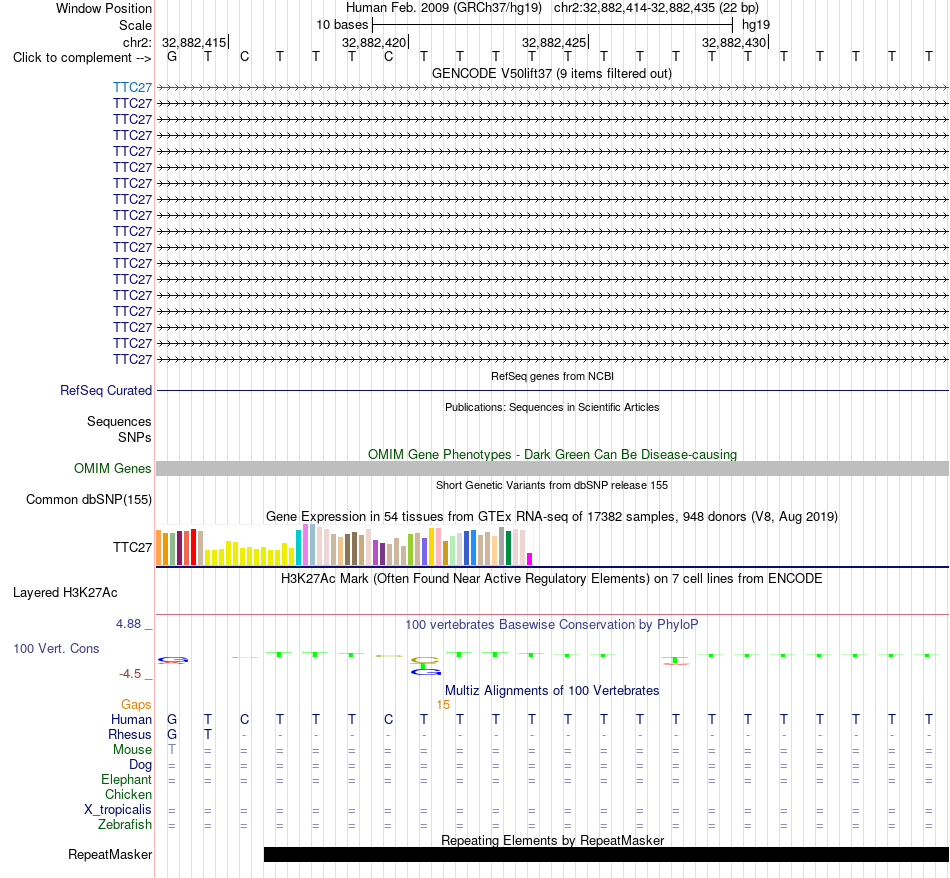This screenshot has width=950, height=878.
Task: Click the TTC27 label beside GTEx chart
Action: [132, 547]
